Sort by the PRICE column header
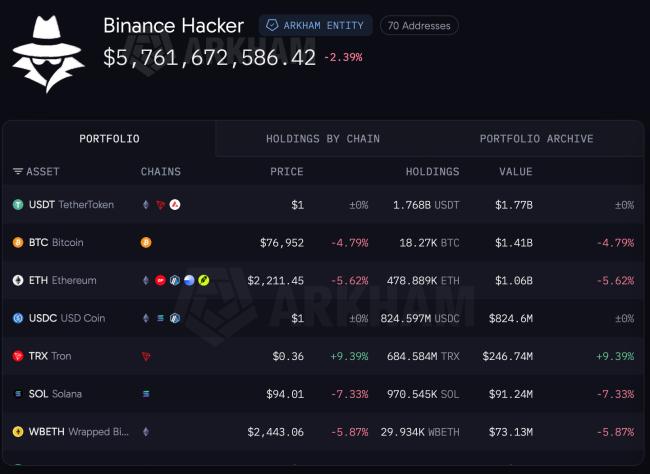The height and width of the screenshot is (474, 650). [x=287, y=171]
